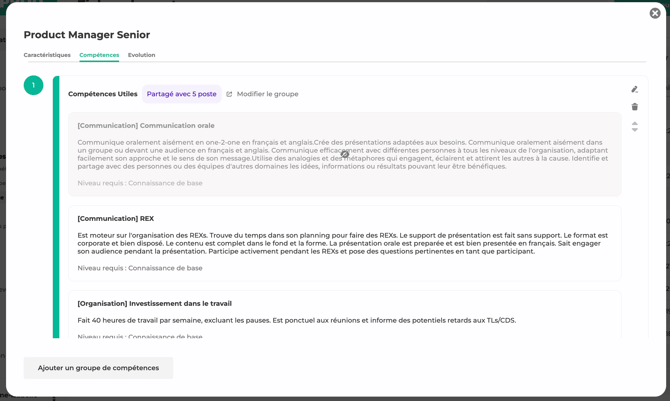The width and height of the screenshot is (670, 401).
Task: Open the Evolution tab
Action: click(x=141, y=55)
